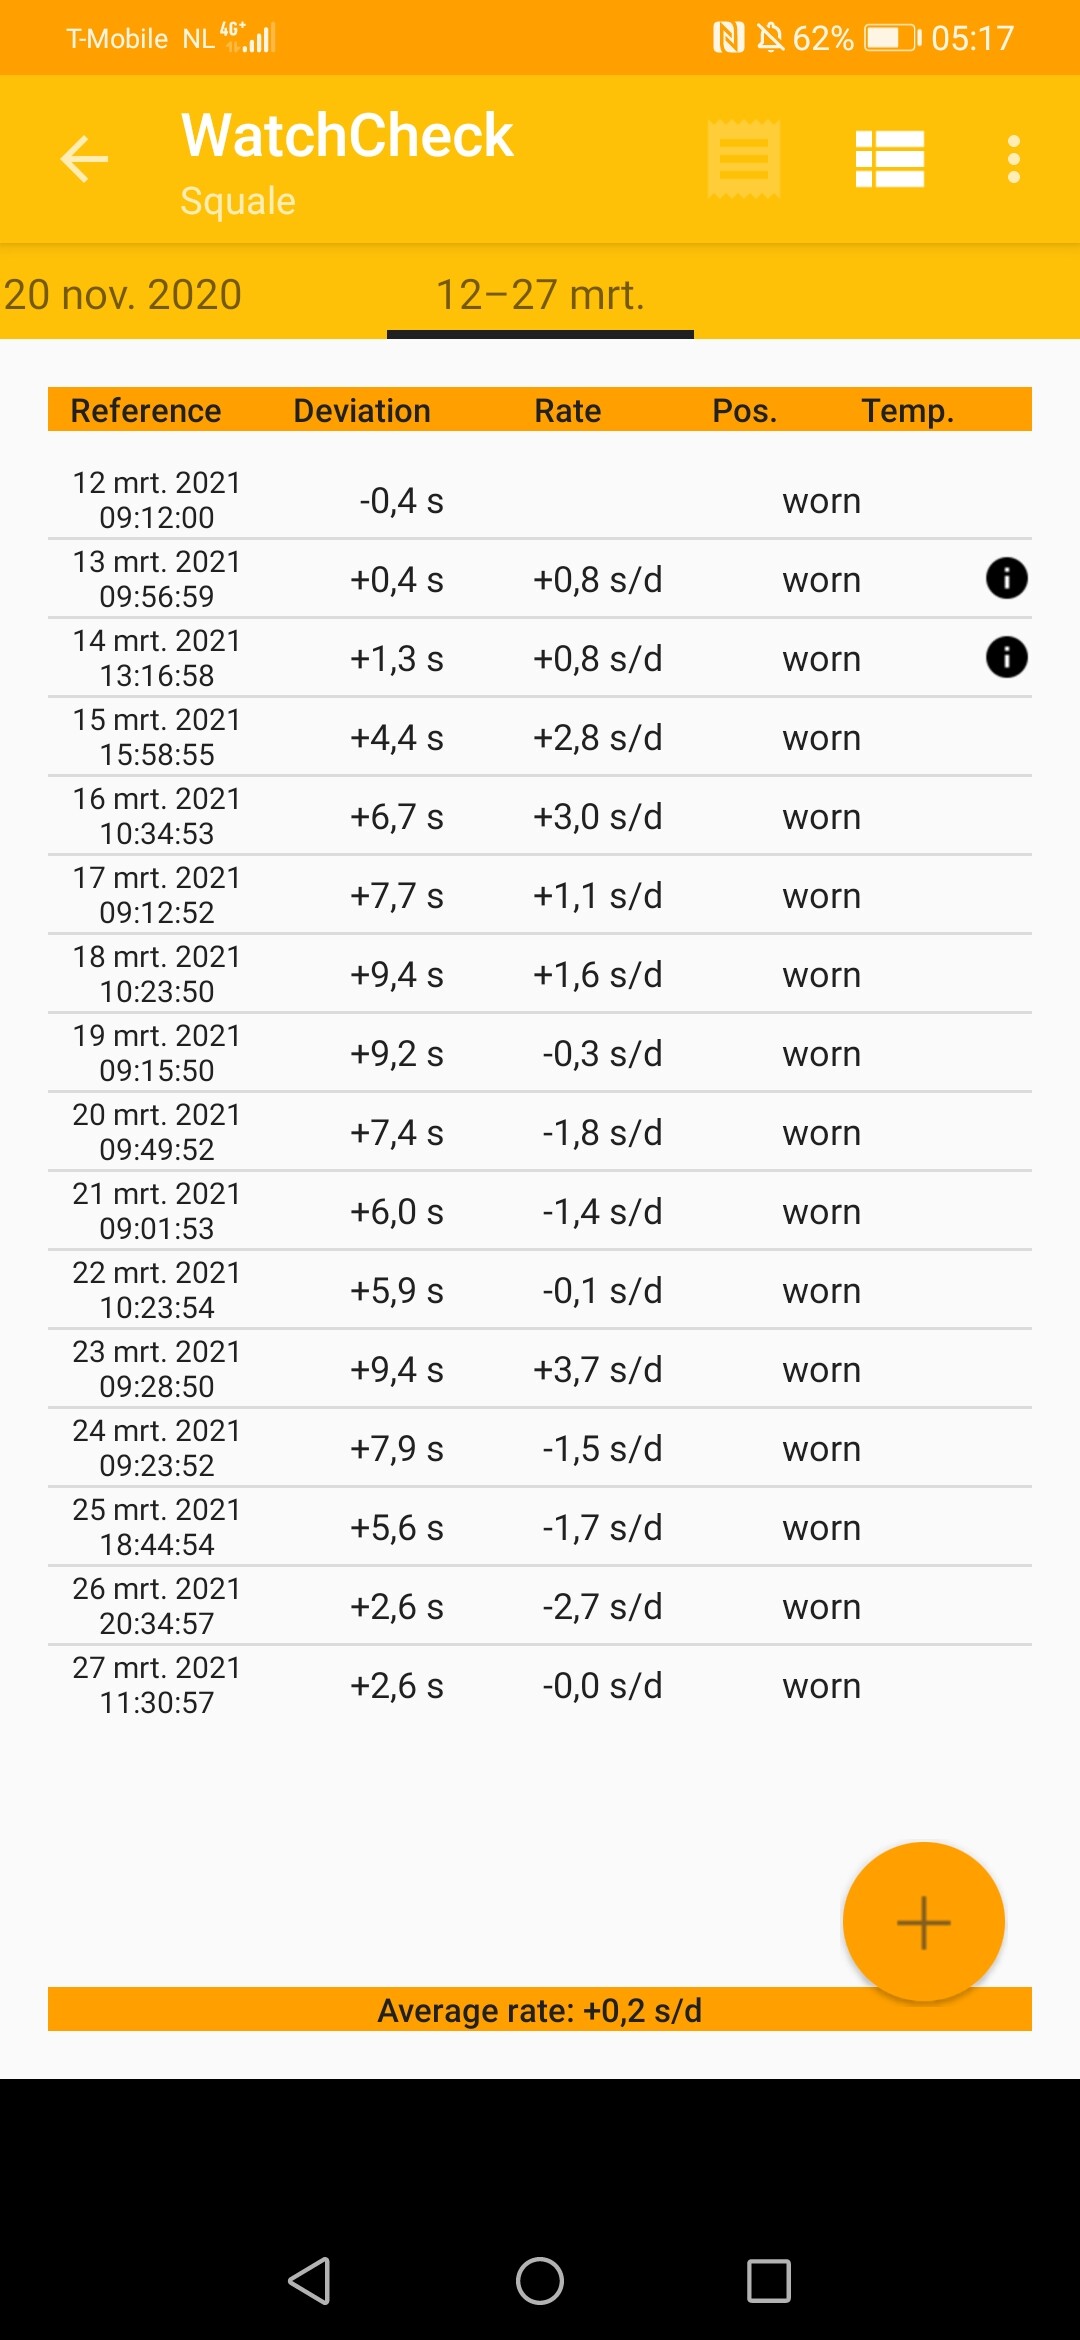1080x2340 pixels.
Task: Open Android recent apps square button
Action: 768,2281
